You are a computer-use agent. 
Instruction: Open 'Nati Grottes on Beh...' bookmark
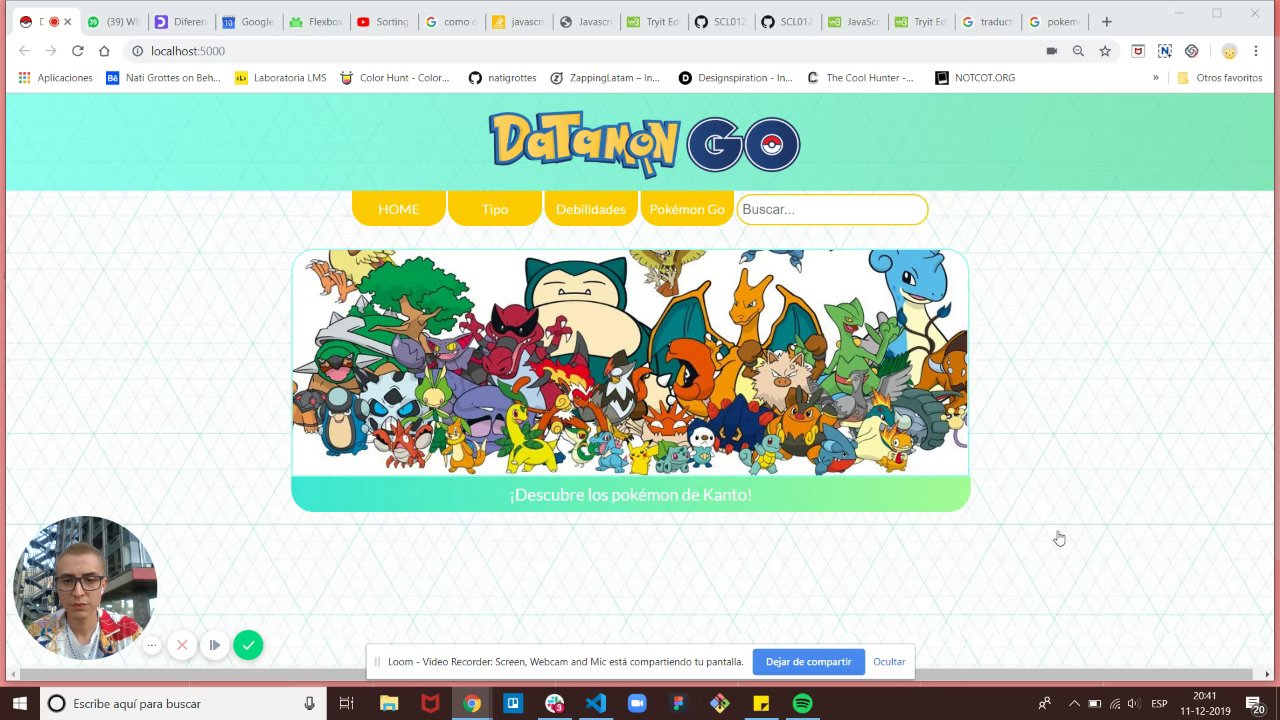coord(162,77)
